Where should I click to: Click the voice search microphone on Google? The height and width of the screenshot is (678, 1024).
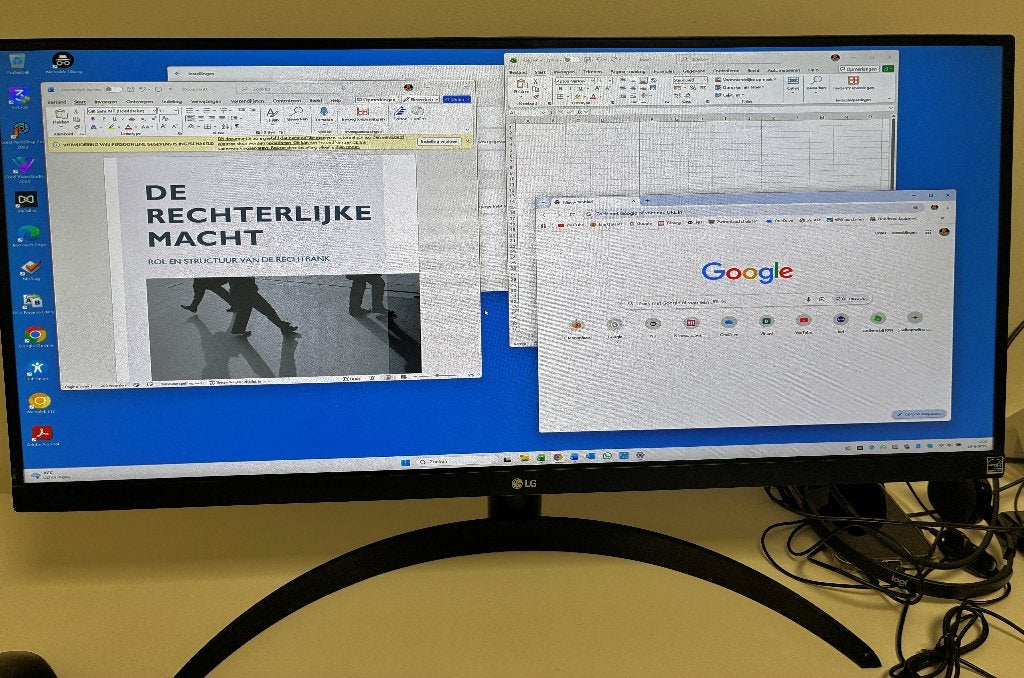809,299
